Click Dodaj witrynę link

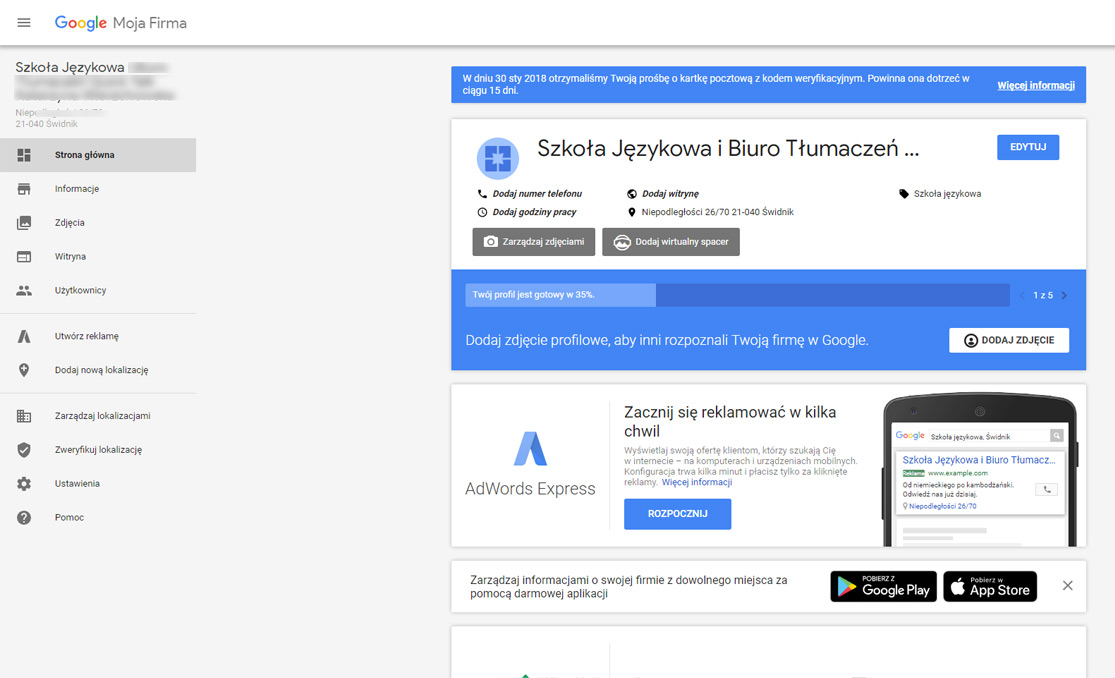click(x=670, y=194)
